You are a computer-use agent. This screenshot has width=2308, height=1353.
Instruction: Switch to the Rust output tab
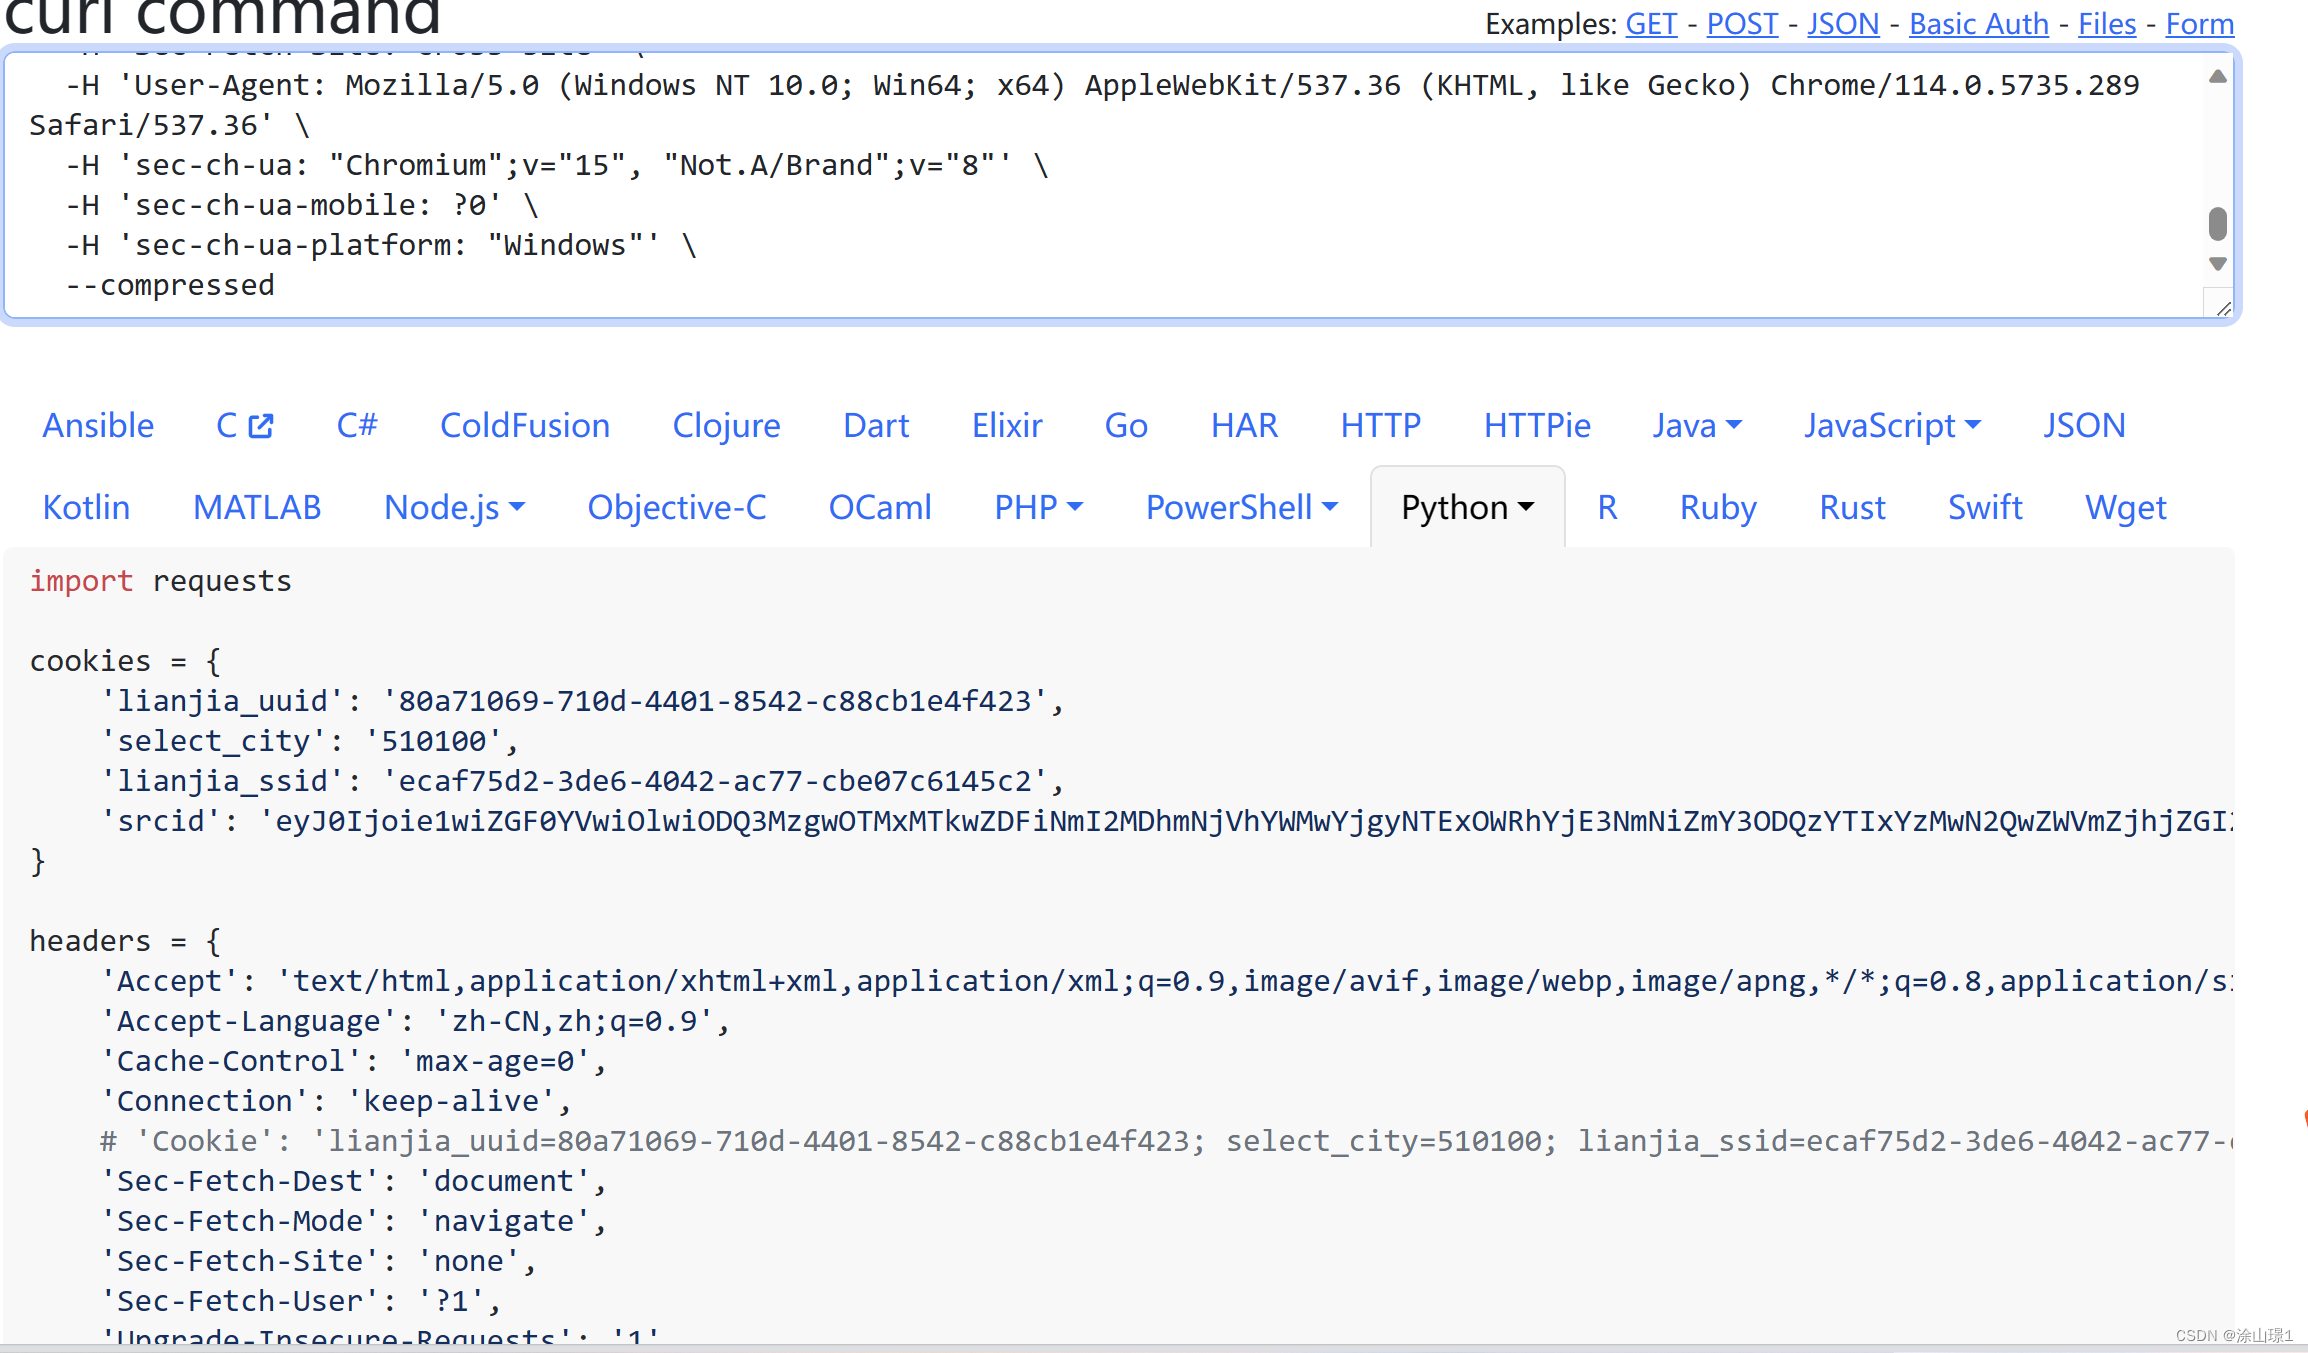click(1851, 507)
